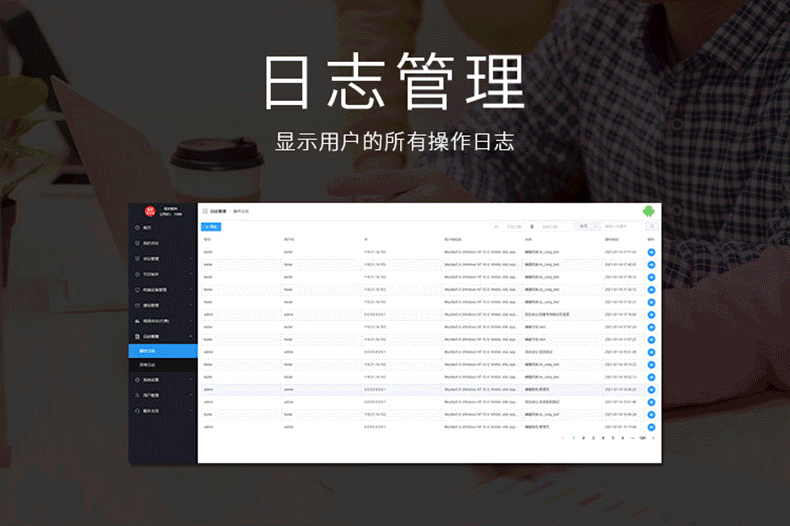This screenshot has height=526, width=790.
Task: Open the filter type dropdown in the toolbar
Action: (588, 227)
